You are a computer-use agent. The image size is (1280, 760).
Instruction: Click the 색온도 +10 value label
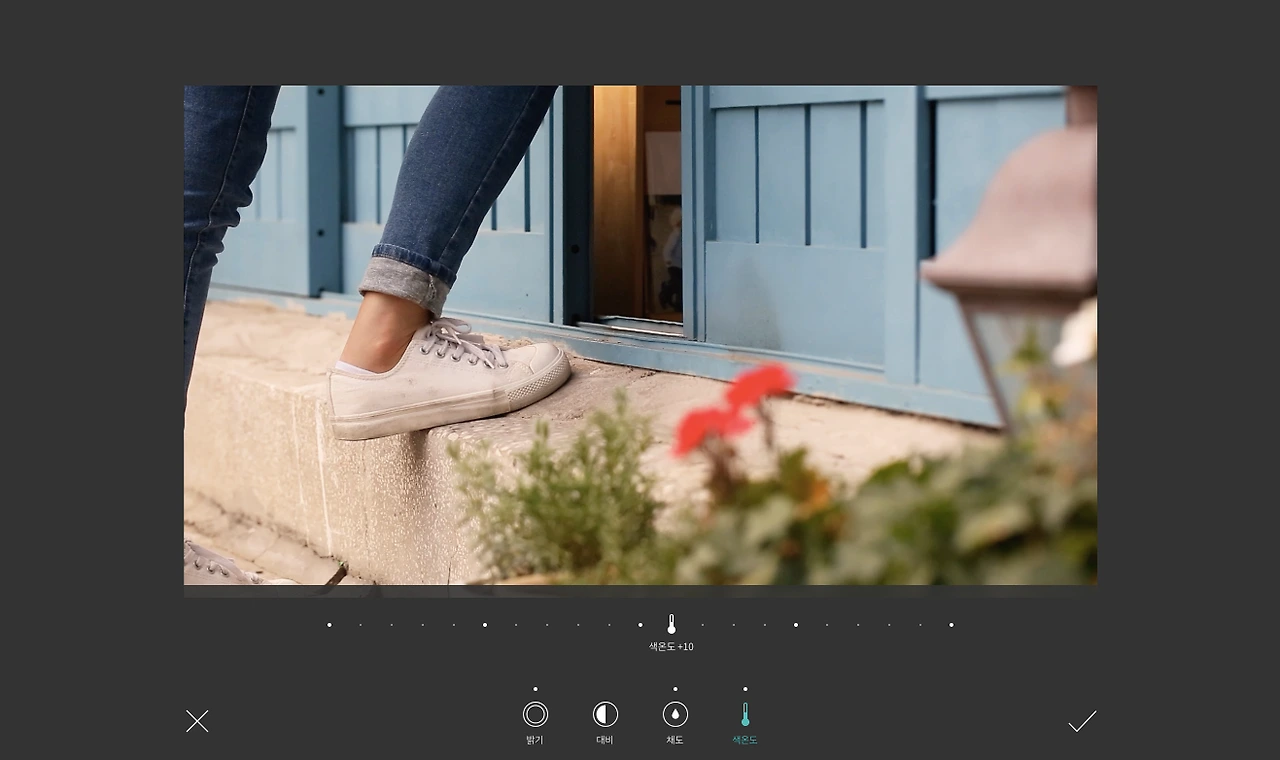[671, 647]
